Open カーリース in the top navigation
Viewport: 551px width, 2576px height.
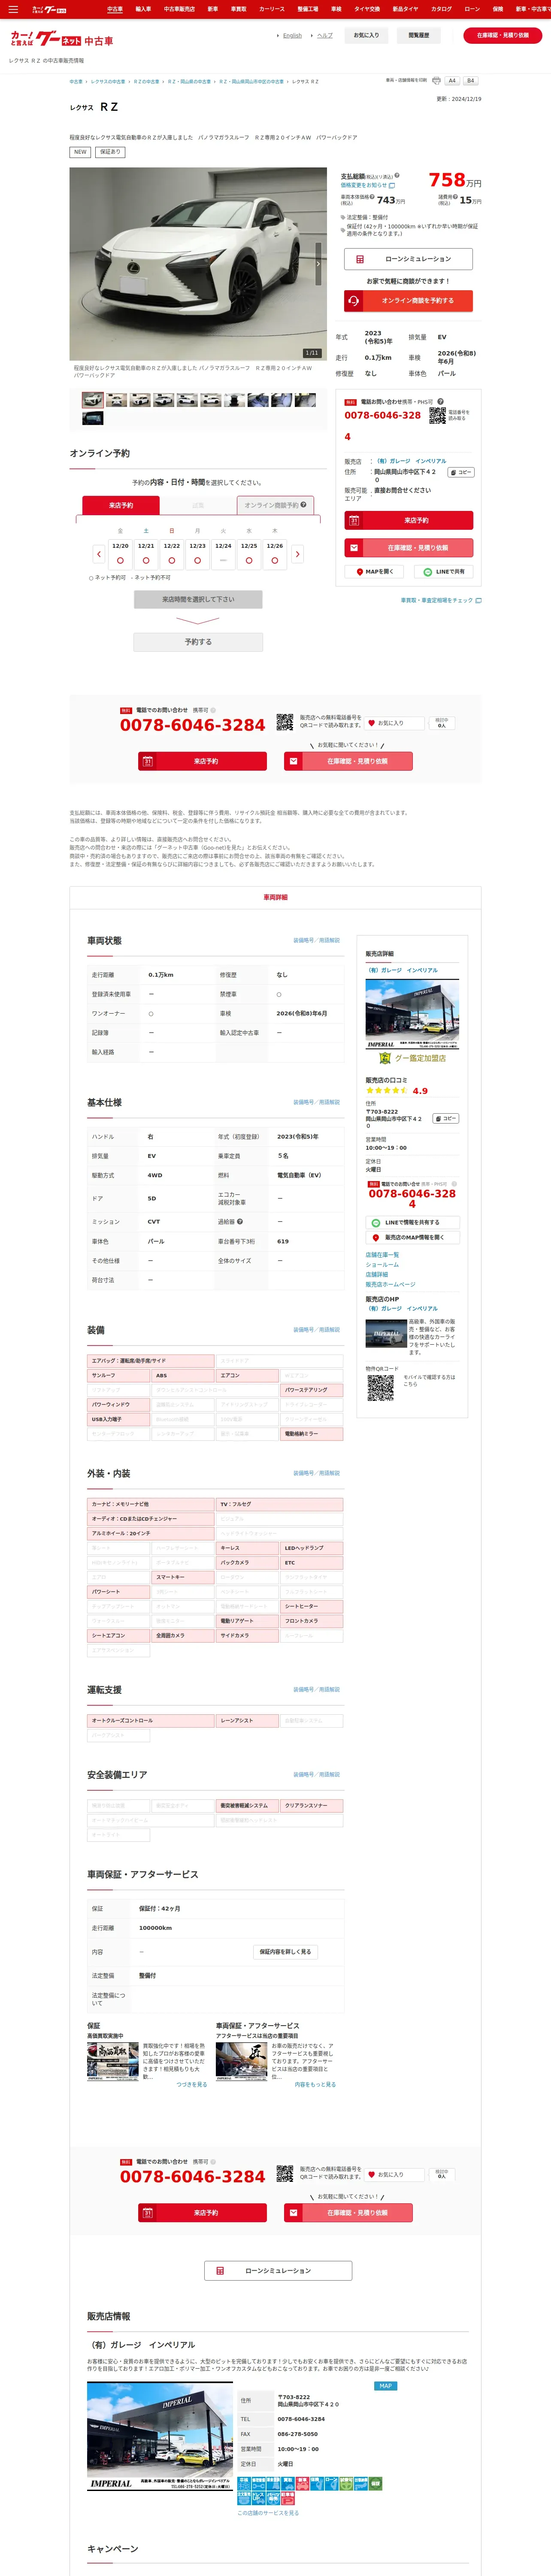pos(272,9)
